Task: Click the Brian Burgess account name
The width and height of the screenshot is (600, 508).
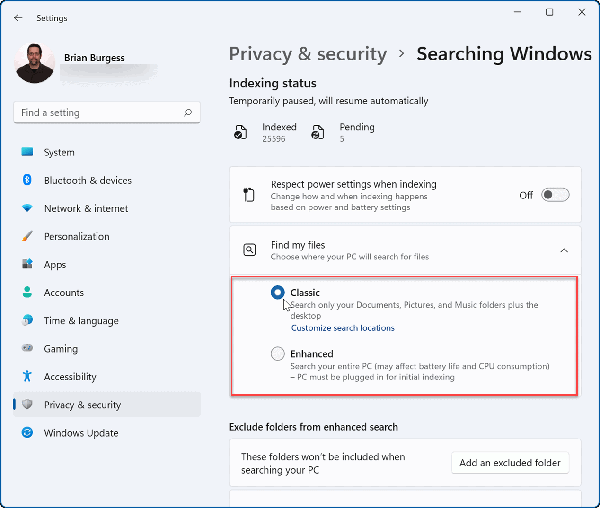Action: [94, 58]
